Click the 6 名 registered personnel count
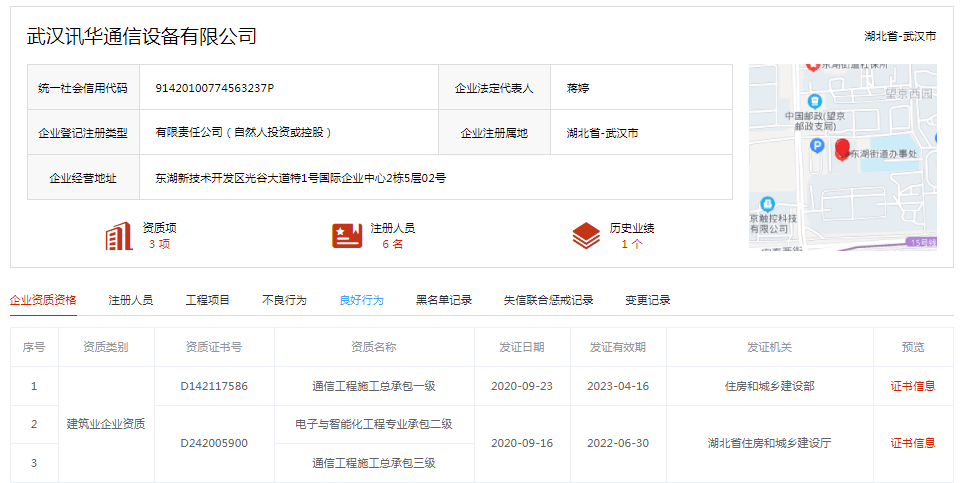 [392, 244]
